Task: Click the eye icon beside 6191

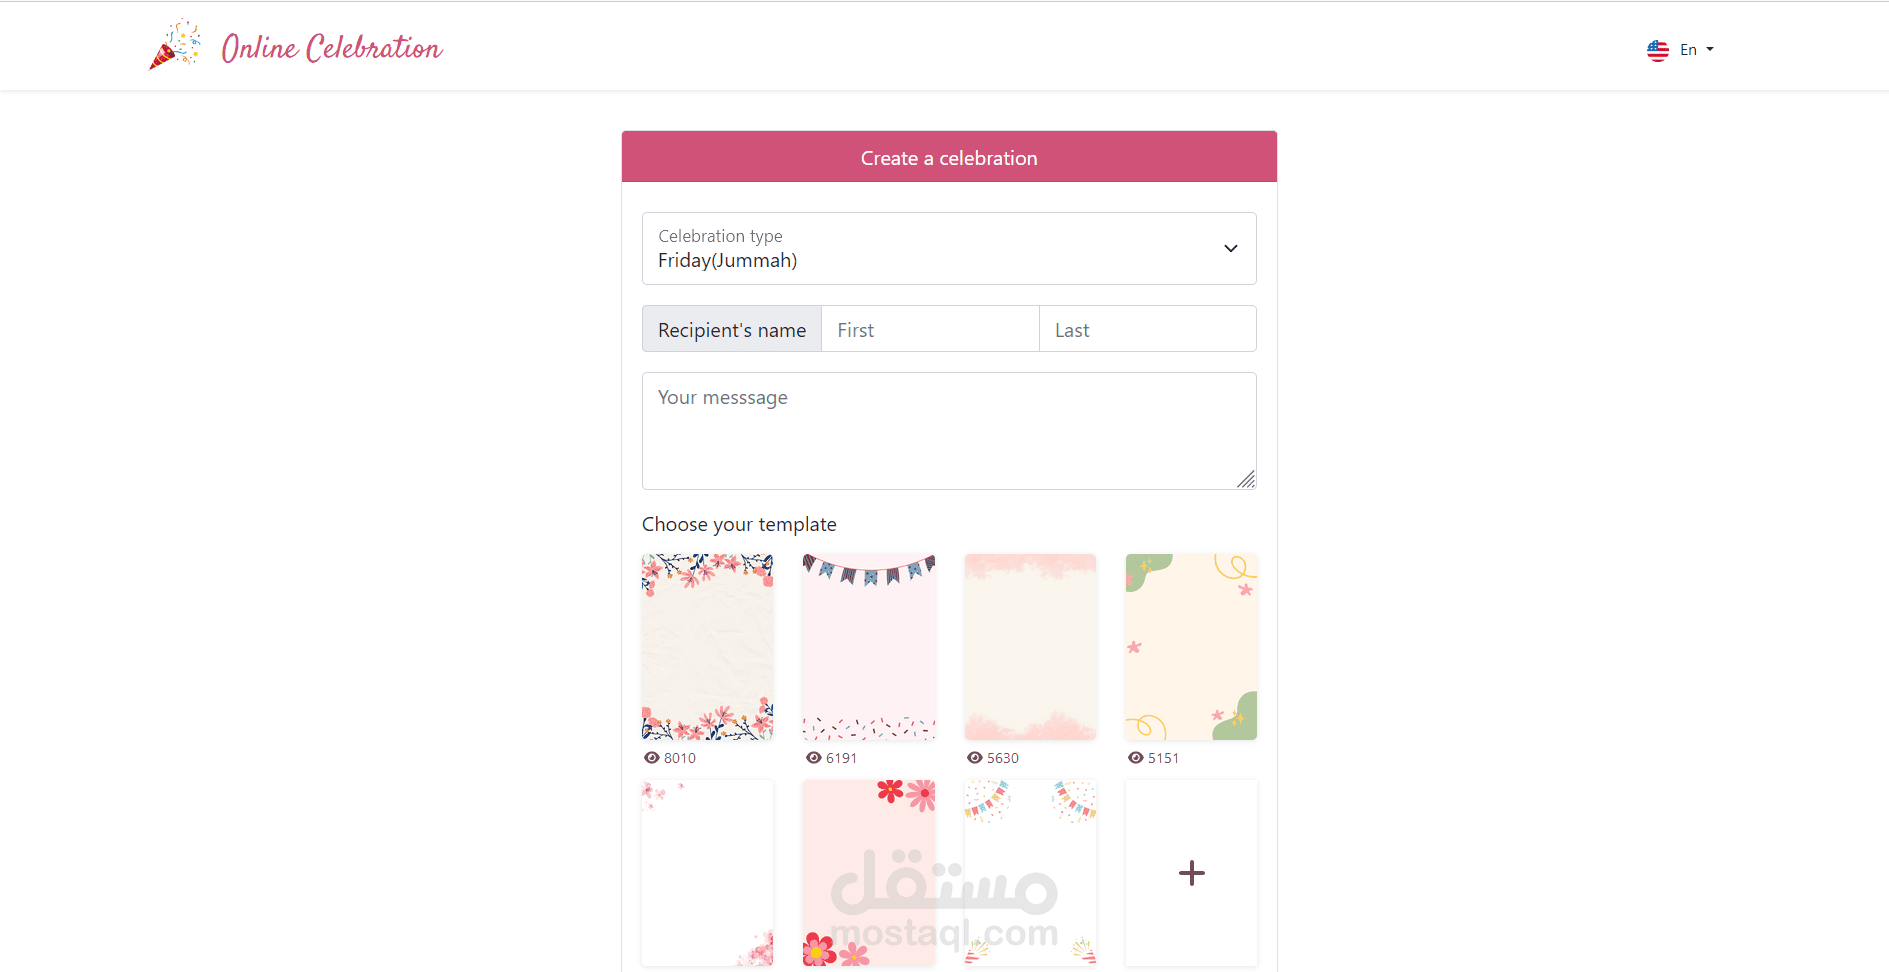Action: (x=814, y=758)
